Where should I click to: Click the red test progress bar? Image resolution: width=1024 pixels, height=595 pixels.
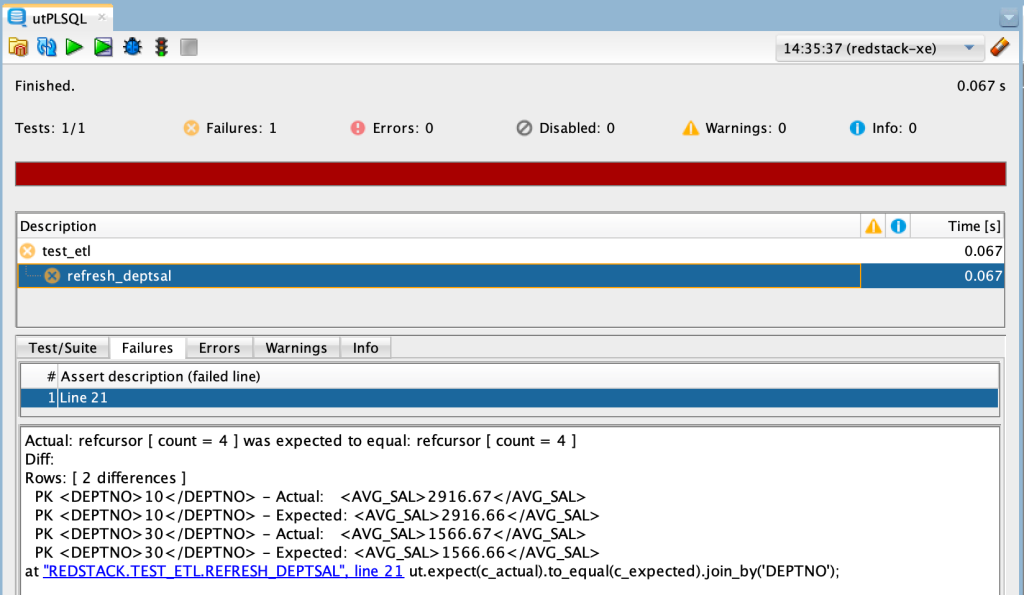[x=509, y=173]
